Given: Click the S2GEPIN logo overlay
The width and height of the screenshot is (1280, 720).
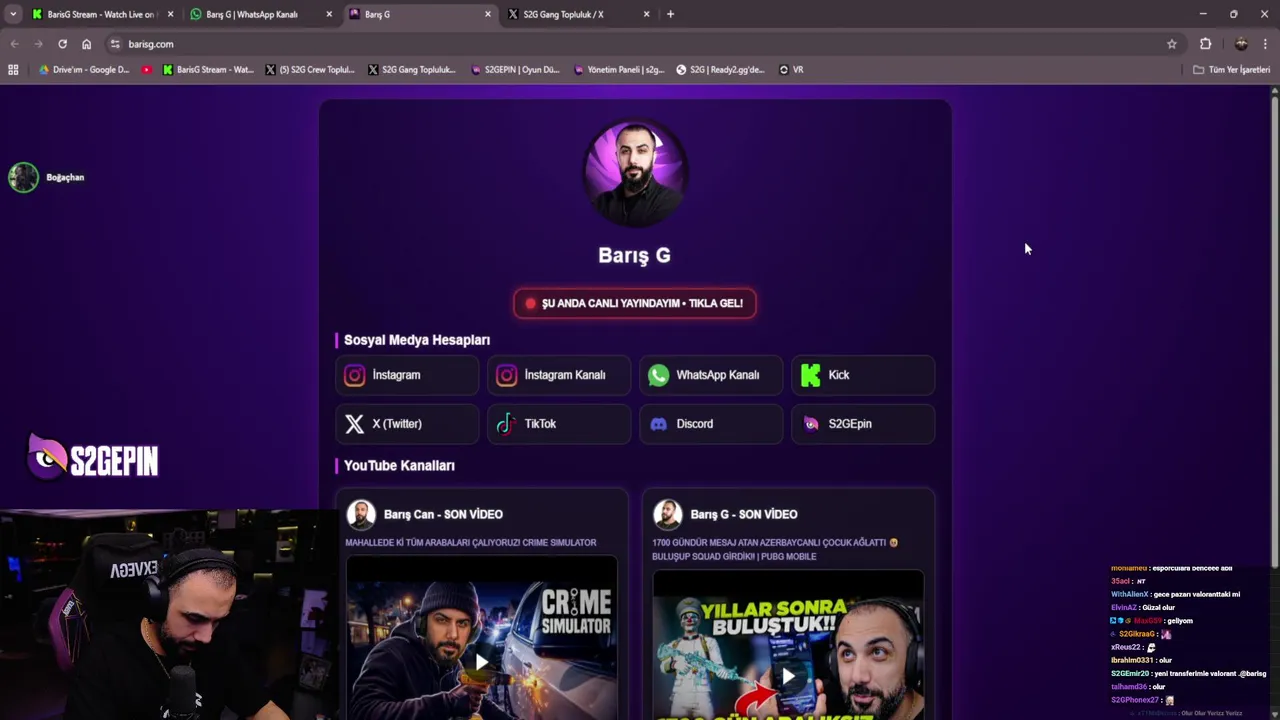Looking at the screenshot, I should (93, 459).
